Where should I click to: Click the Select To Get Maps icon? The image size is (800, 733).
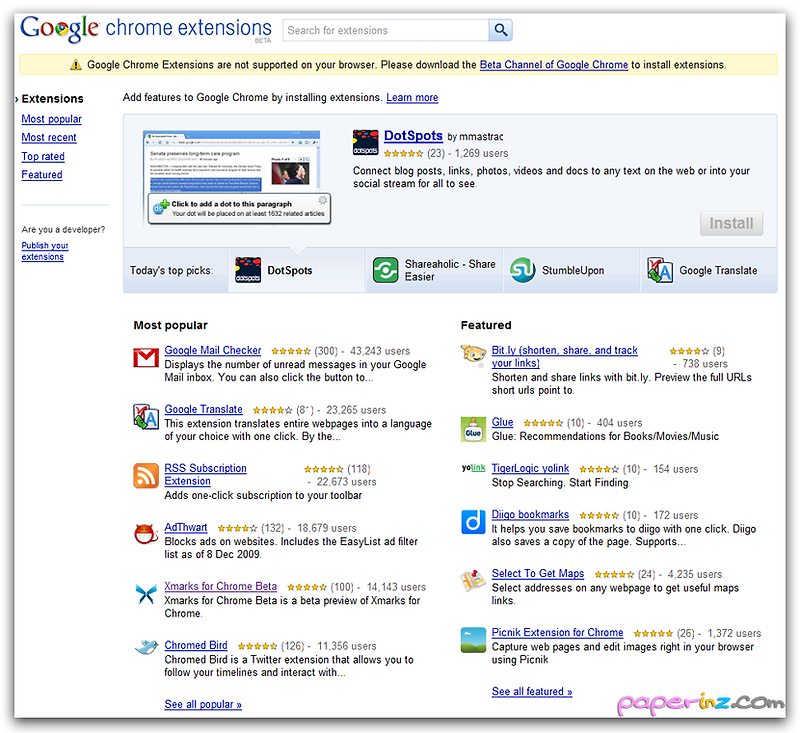473,580
